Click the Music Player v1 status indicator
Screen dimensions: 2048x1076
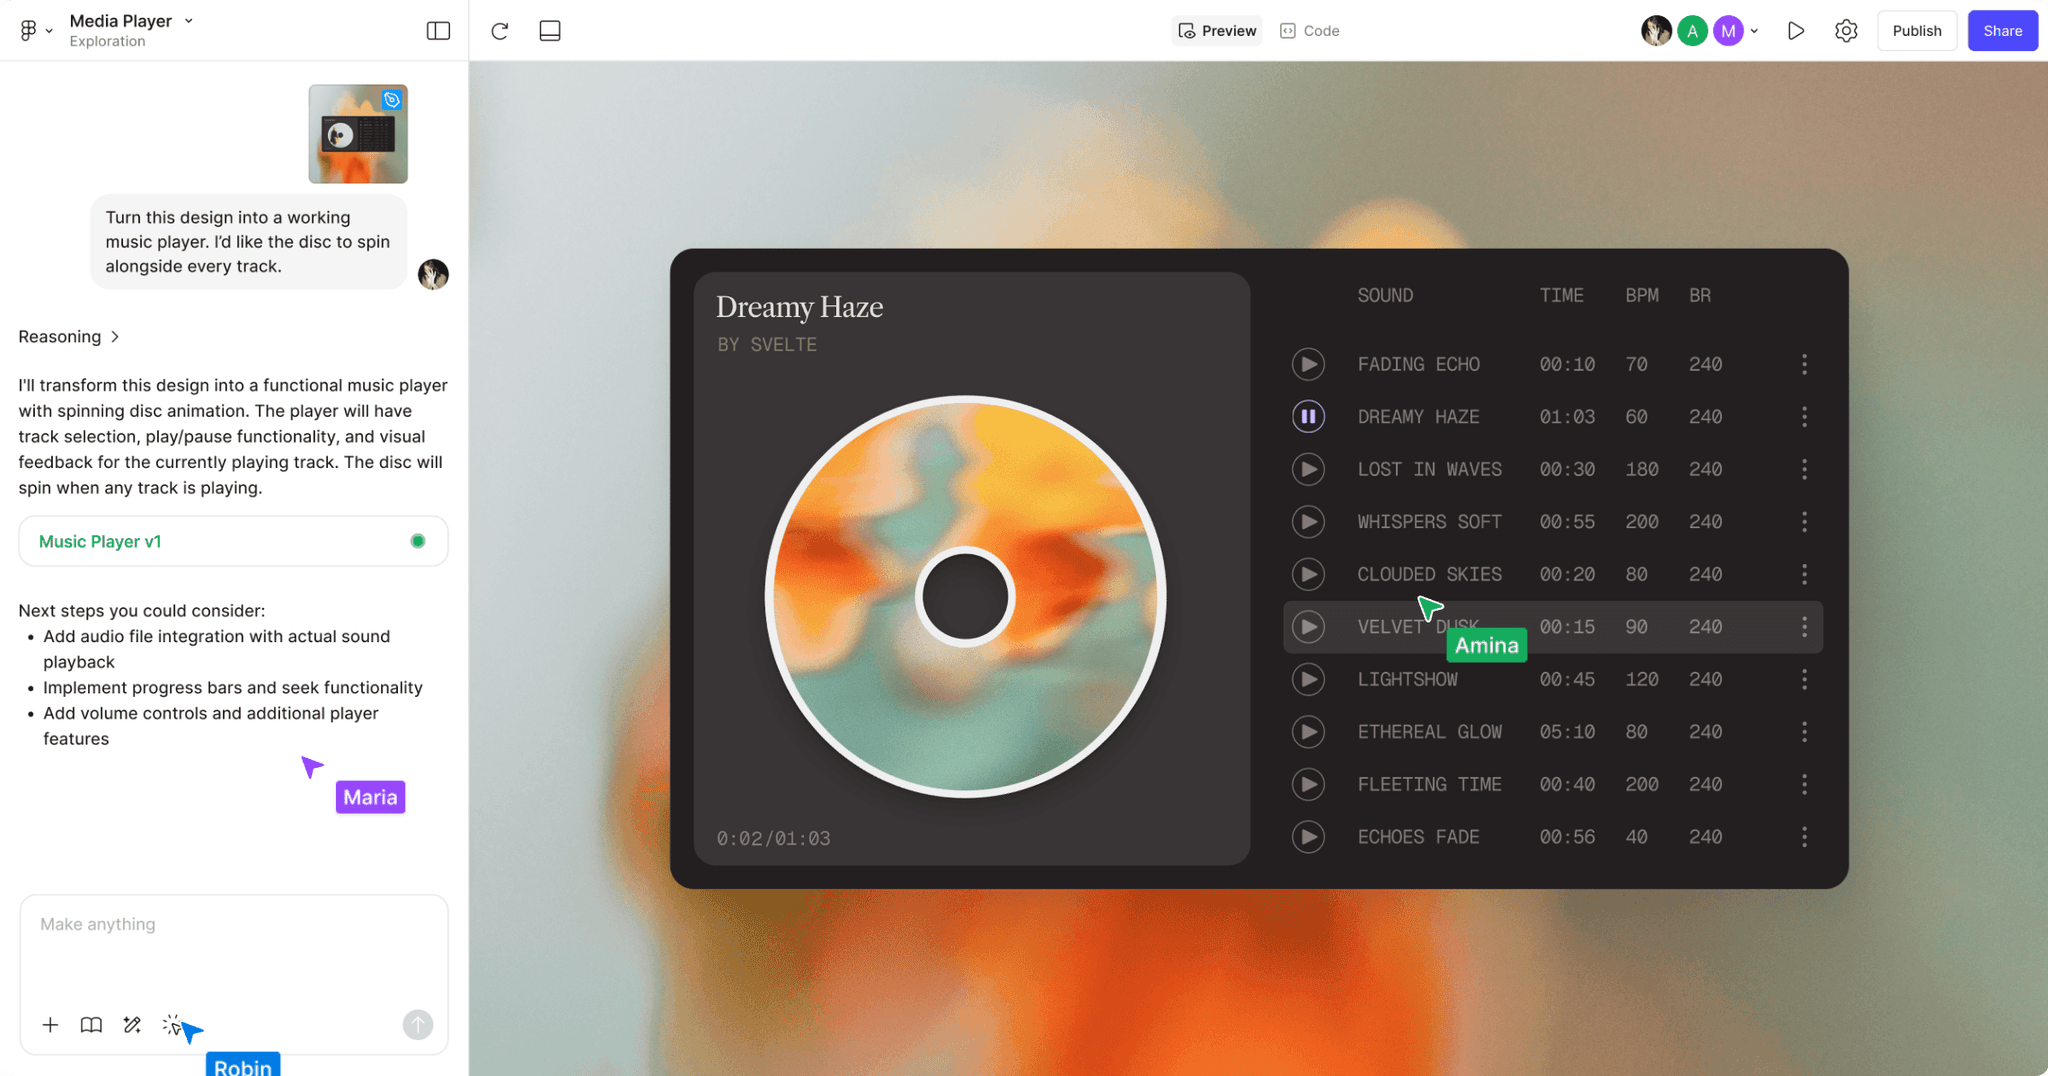click(416, 541)
